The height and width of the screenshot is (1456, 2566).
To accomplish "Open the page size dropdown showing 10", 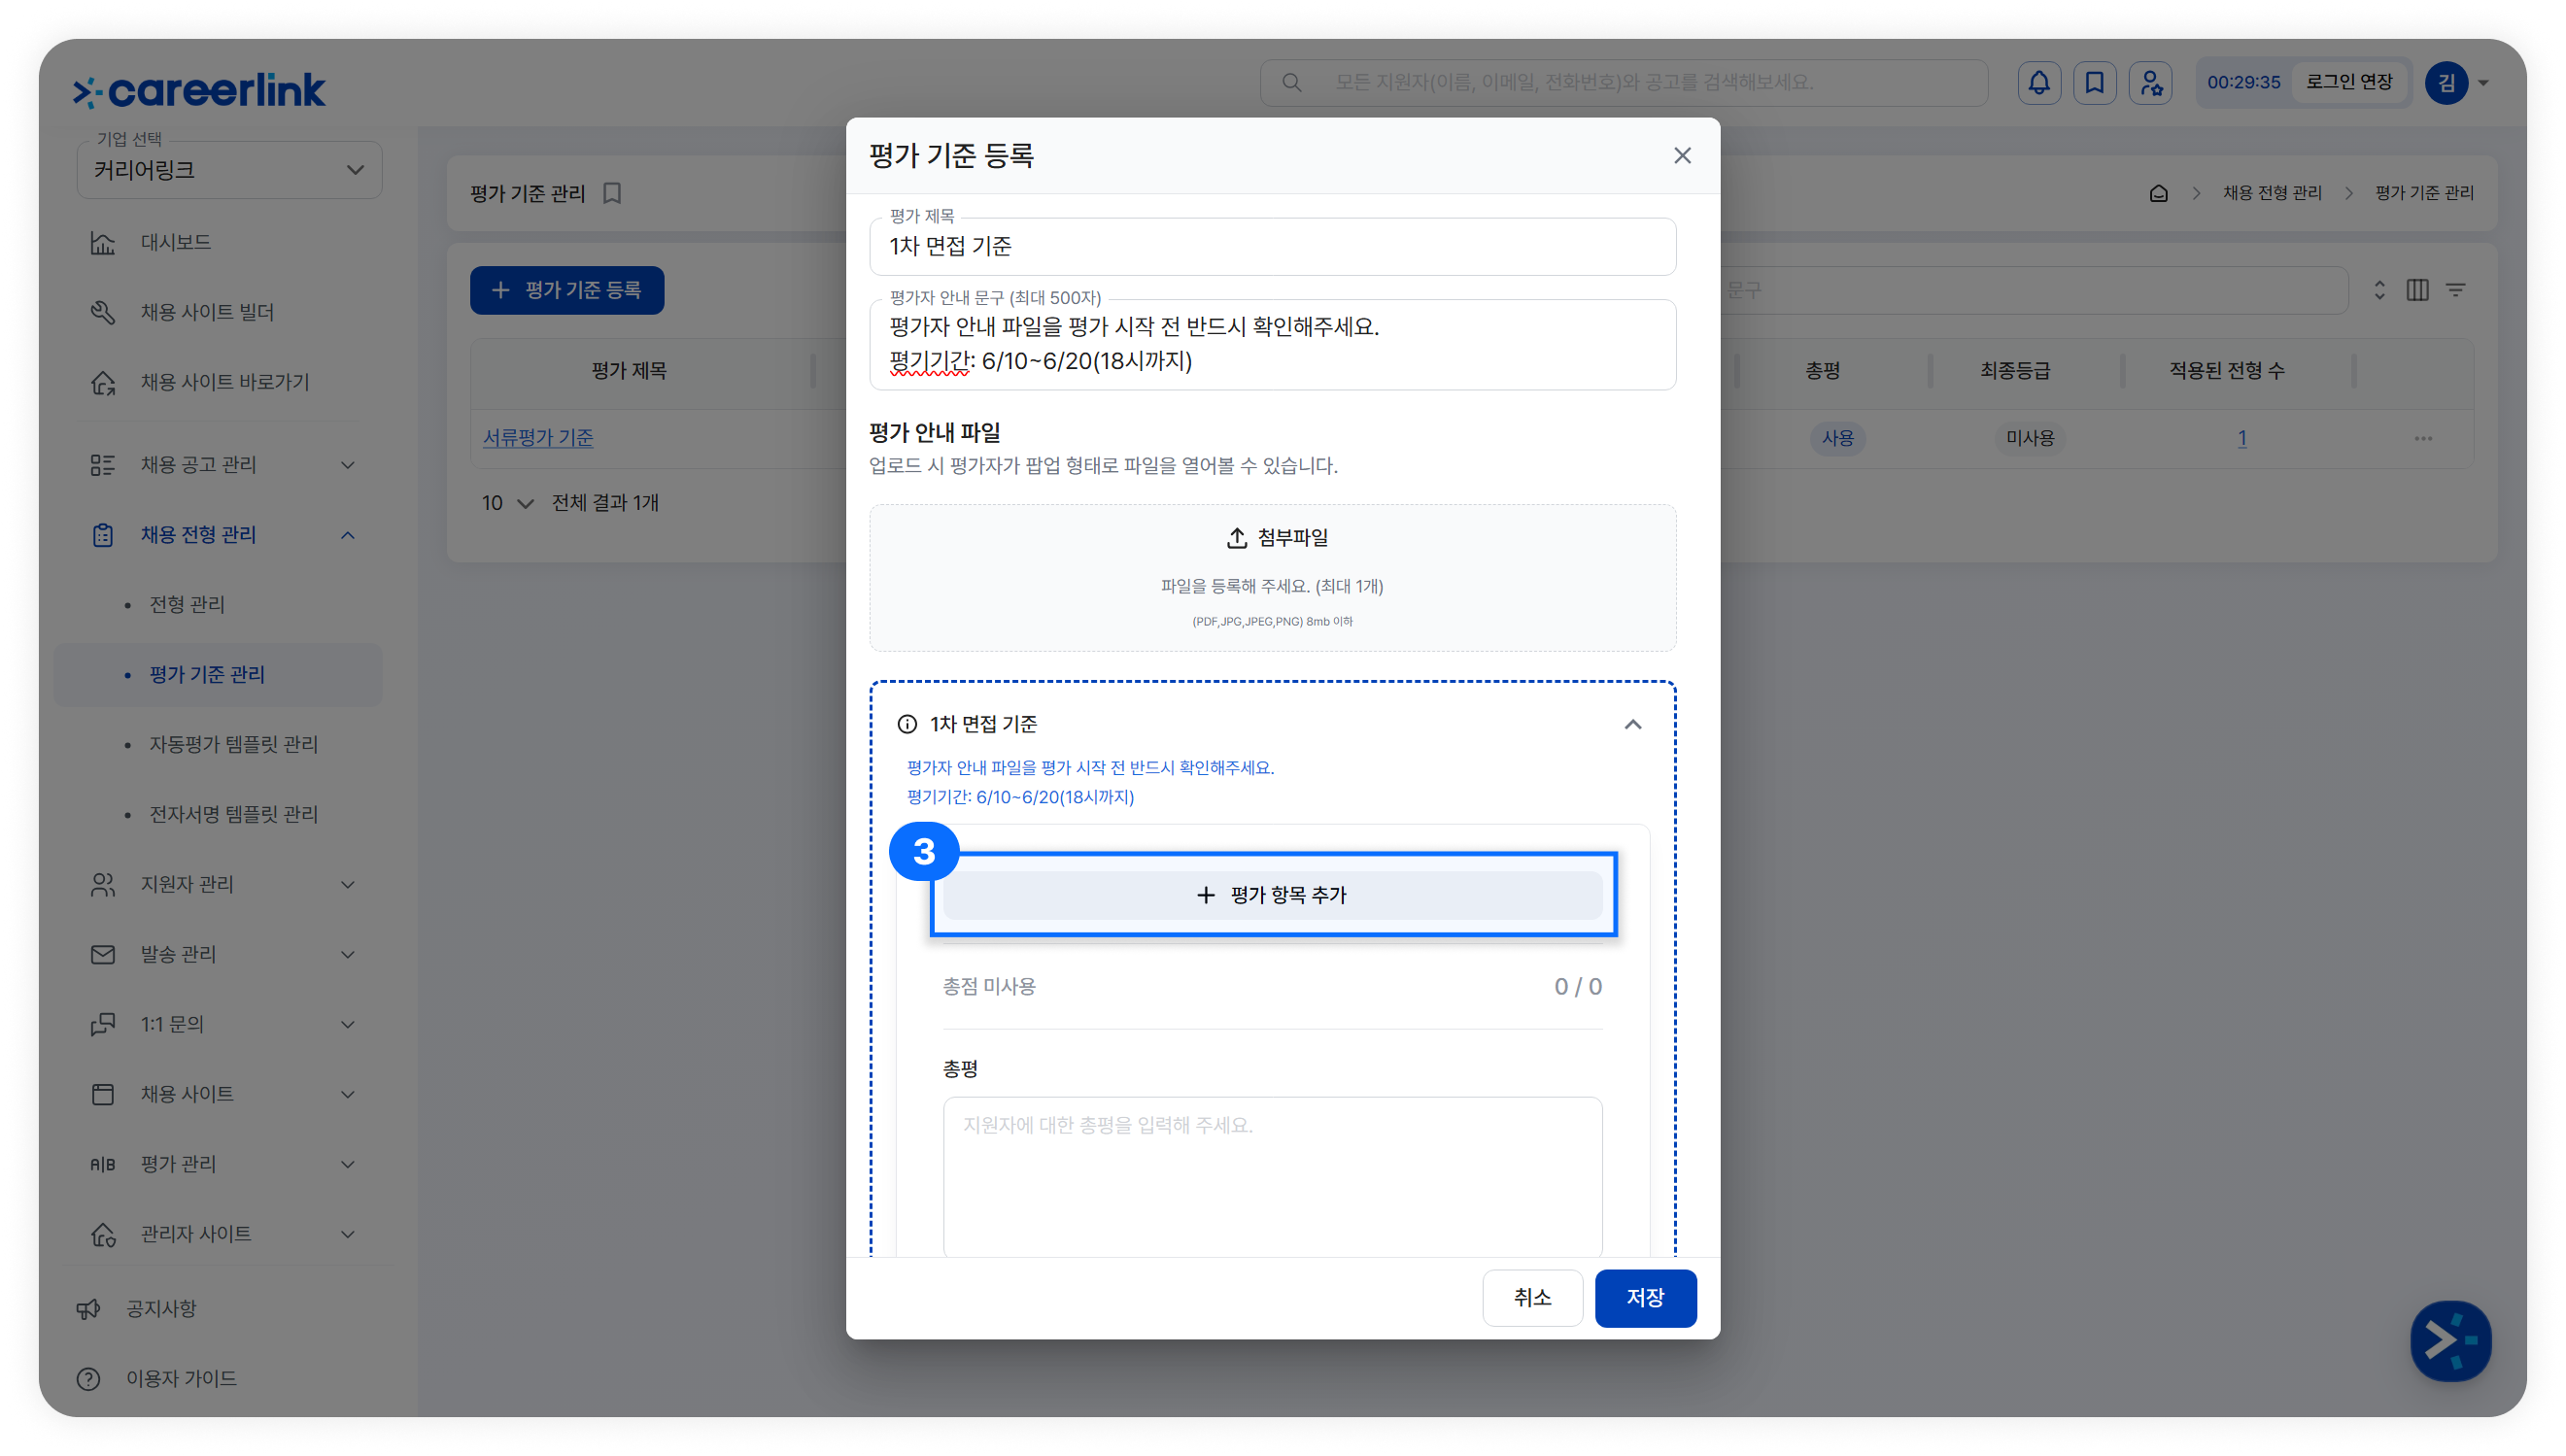I will click(507, 503).
